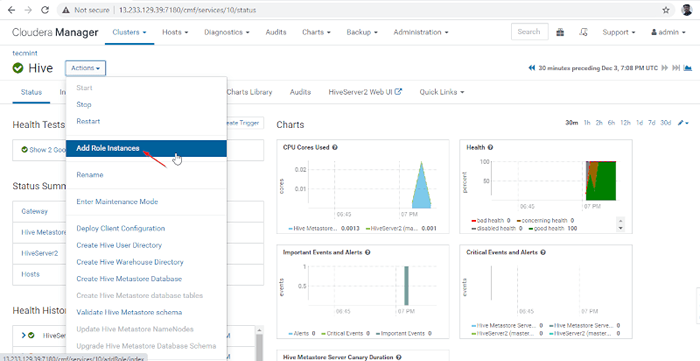Click the browser reload icon
This screenshot has height=361, width=700.
click(x=45, y=10)
